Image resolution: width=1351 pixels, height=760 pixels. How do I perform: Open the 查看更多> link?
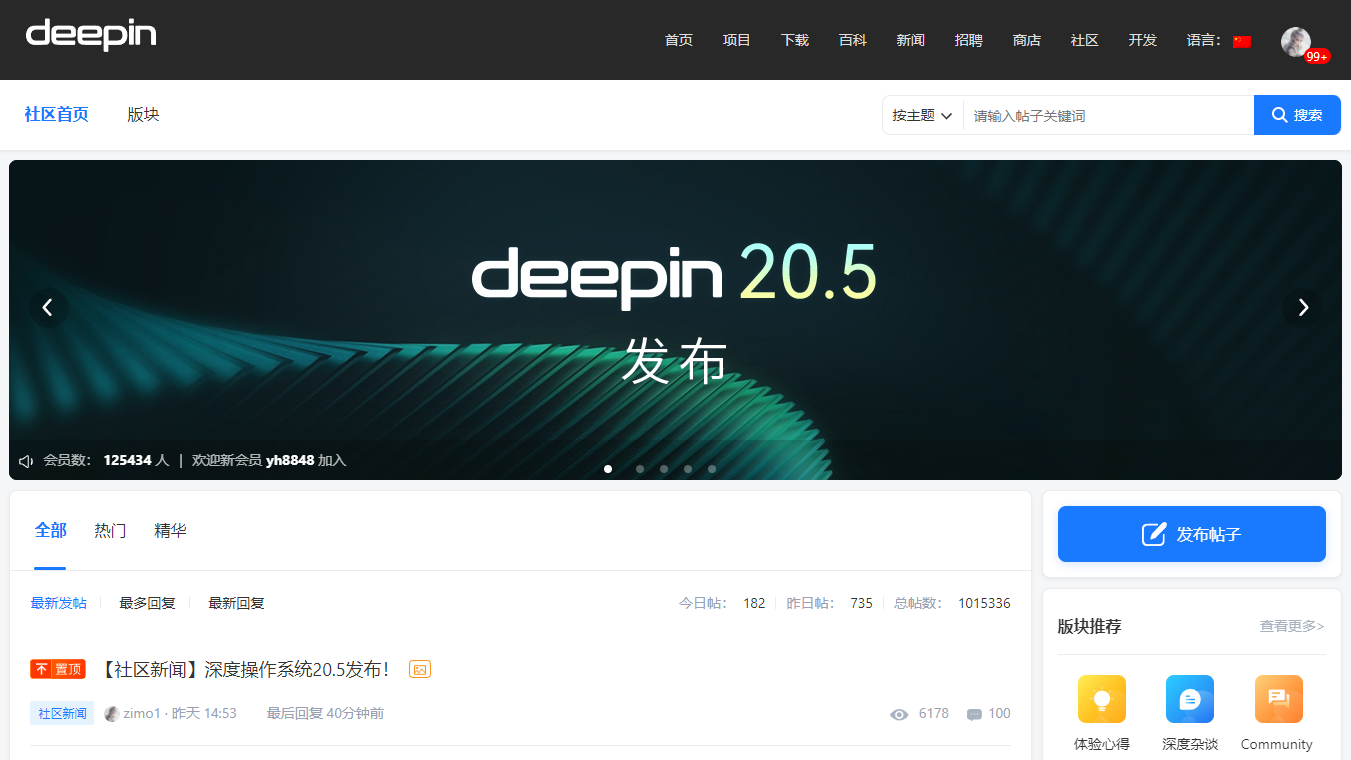[1292, 627]
